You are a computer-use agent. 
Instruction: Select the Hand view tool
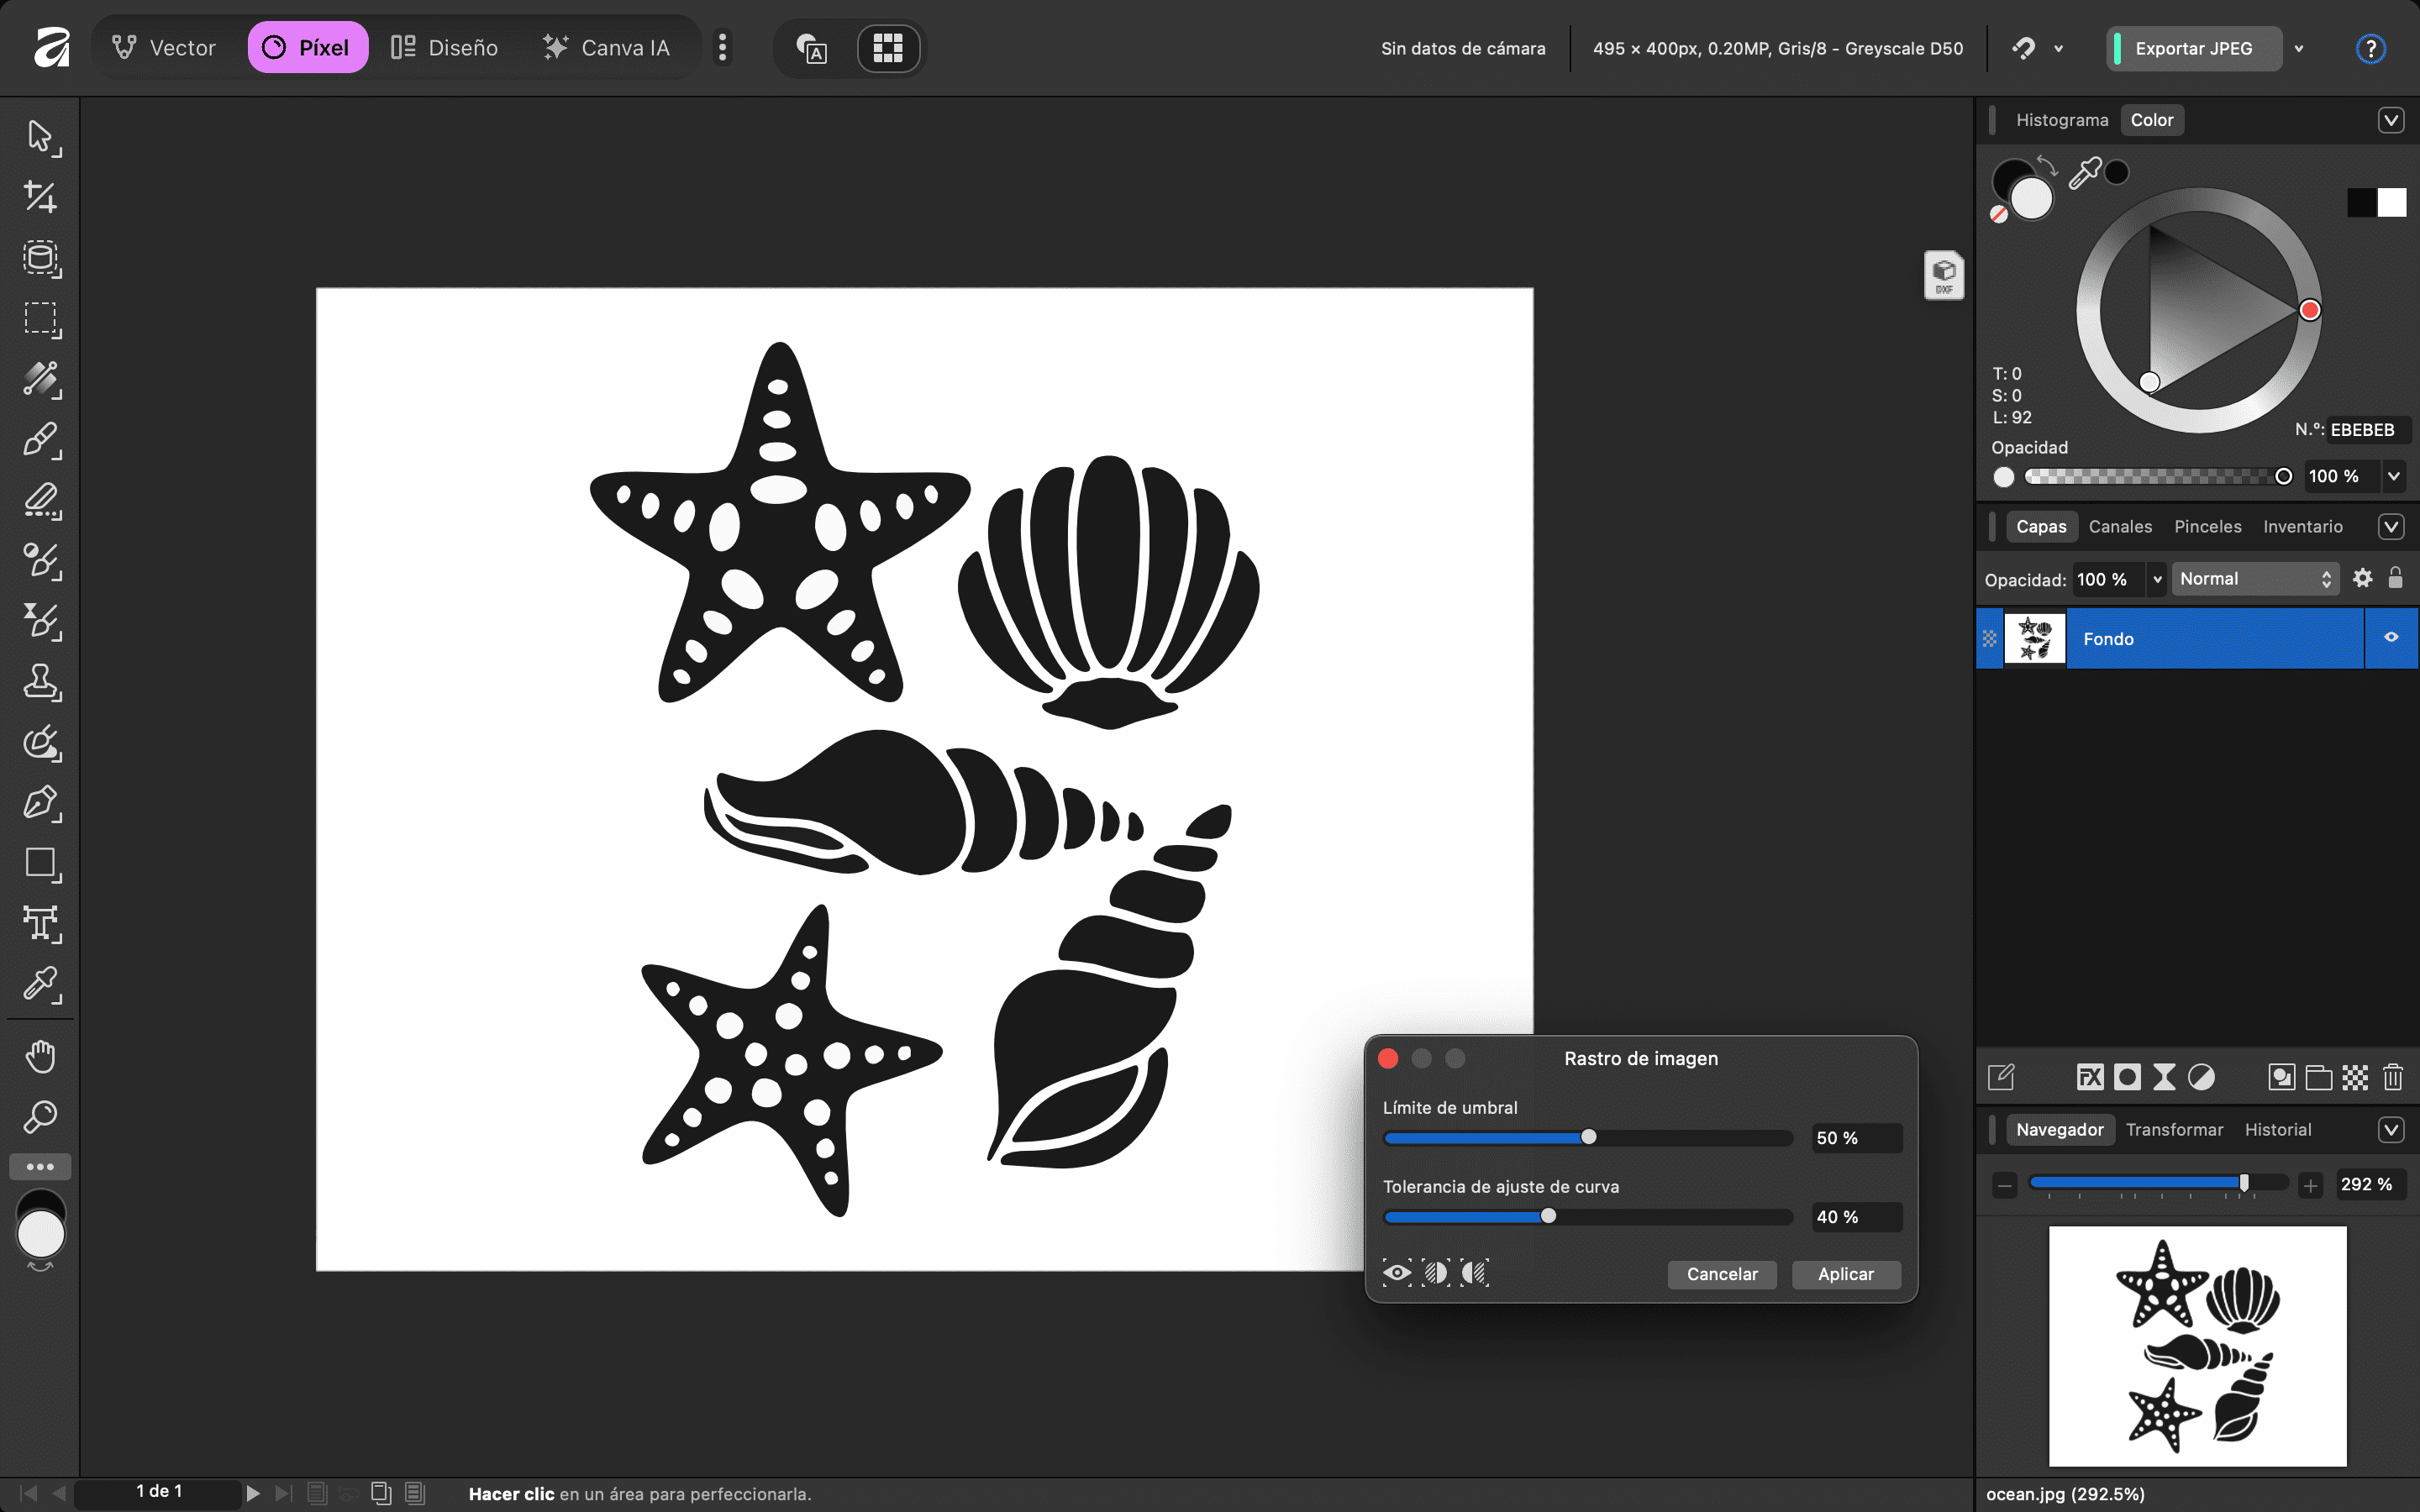coord(40,1056)
